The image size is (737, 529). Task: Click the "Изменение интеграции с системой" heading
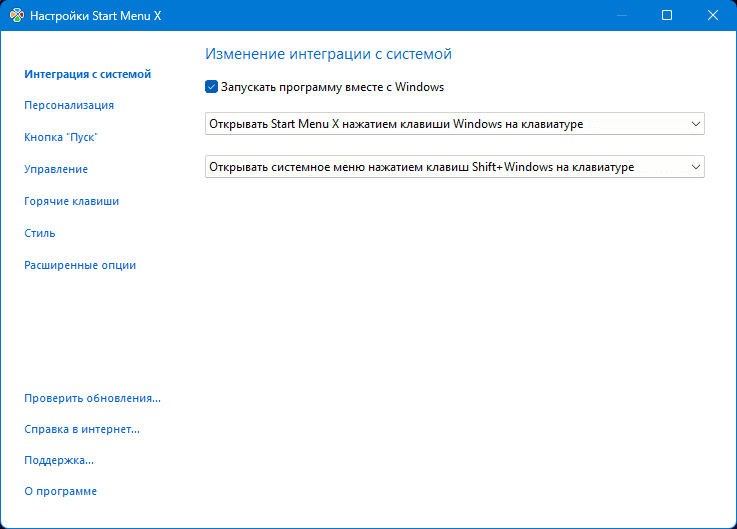point(329,54)
